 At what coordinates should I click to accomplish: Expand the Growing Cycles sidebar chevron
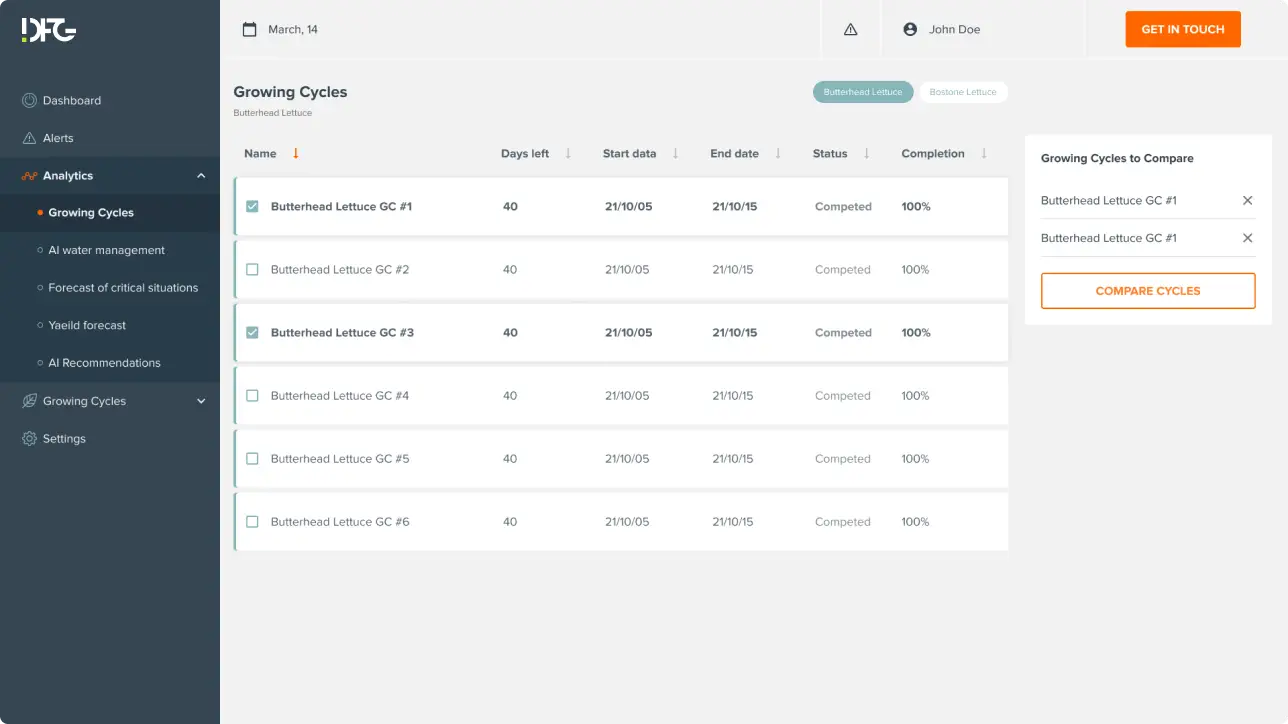(x=201, y=401)
